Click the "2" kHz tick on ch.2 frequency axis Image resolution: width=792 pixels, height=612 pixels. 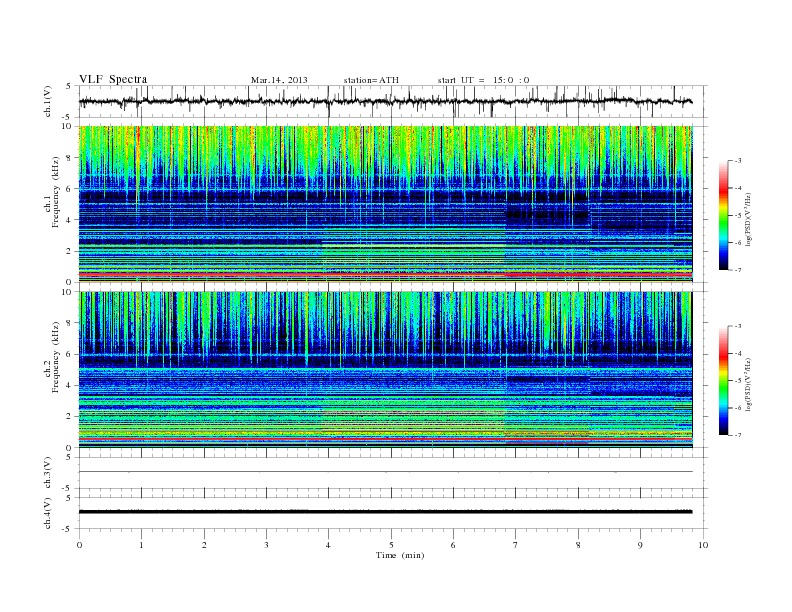click(70, 417)
